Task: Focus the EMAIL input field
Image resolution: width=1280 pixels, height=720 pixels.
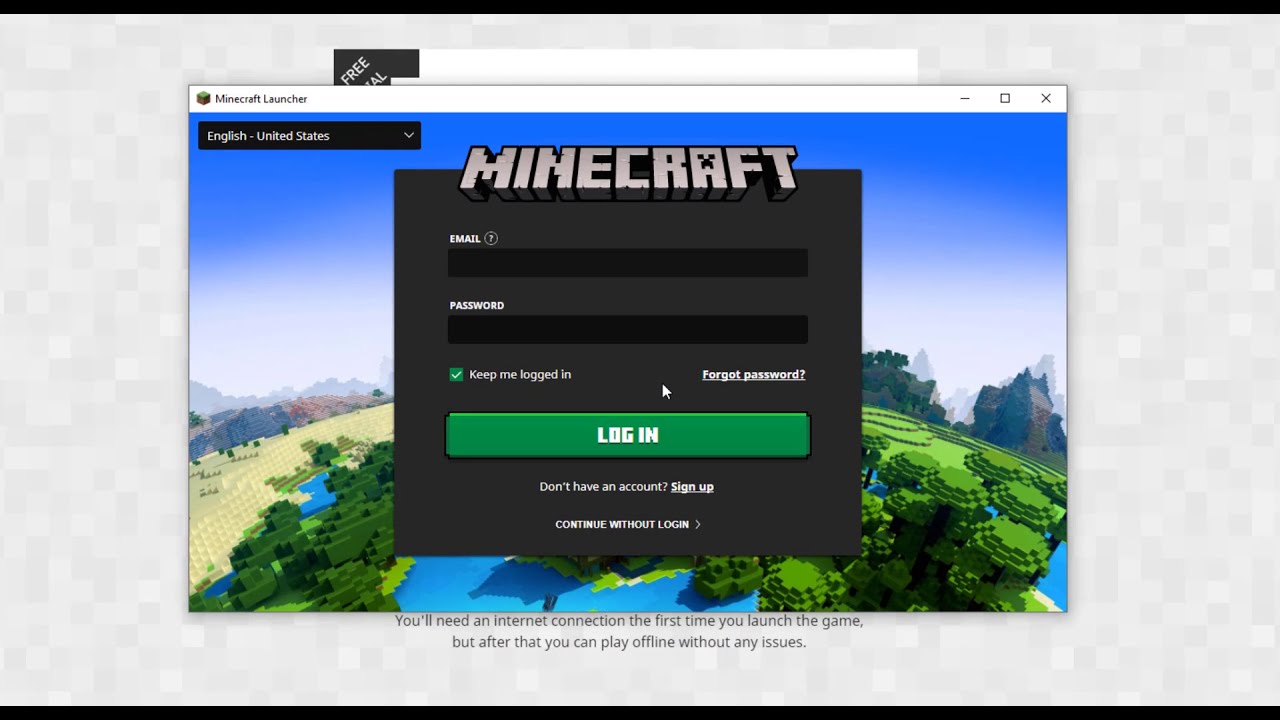Action: pyautogui.click(x=628, y=263)
